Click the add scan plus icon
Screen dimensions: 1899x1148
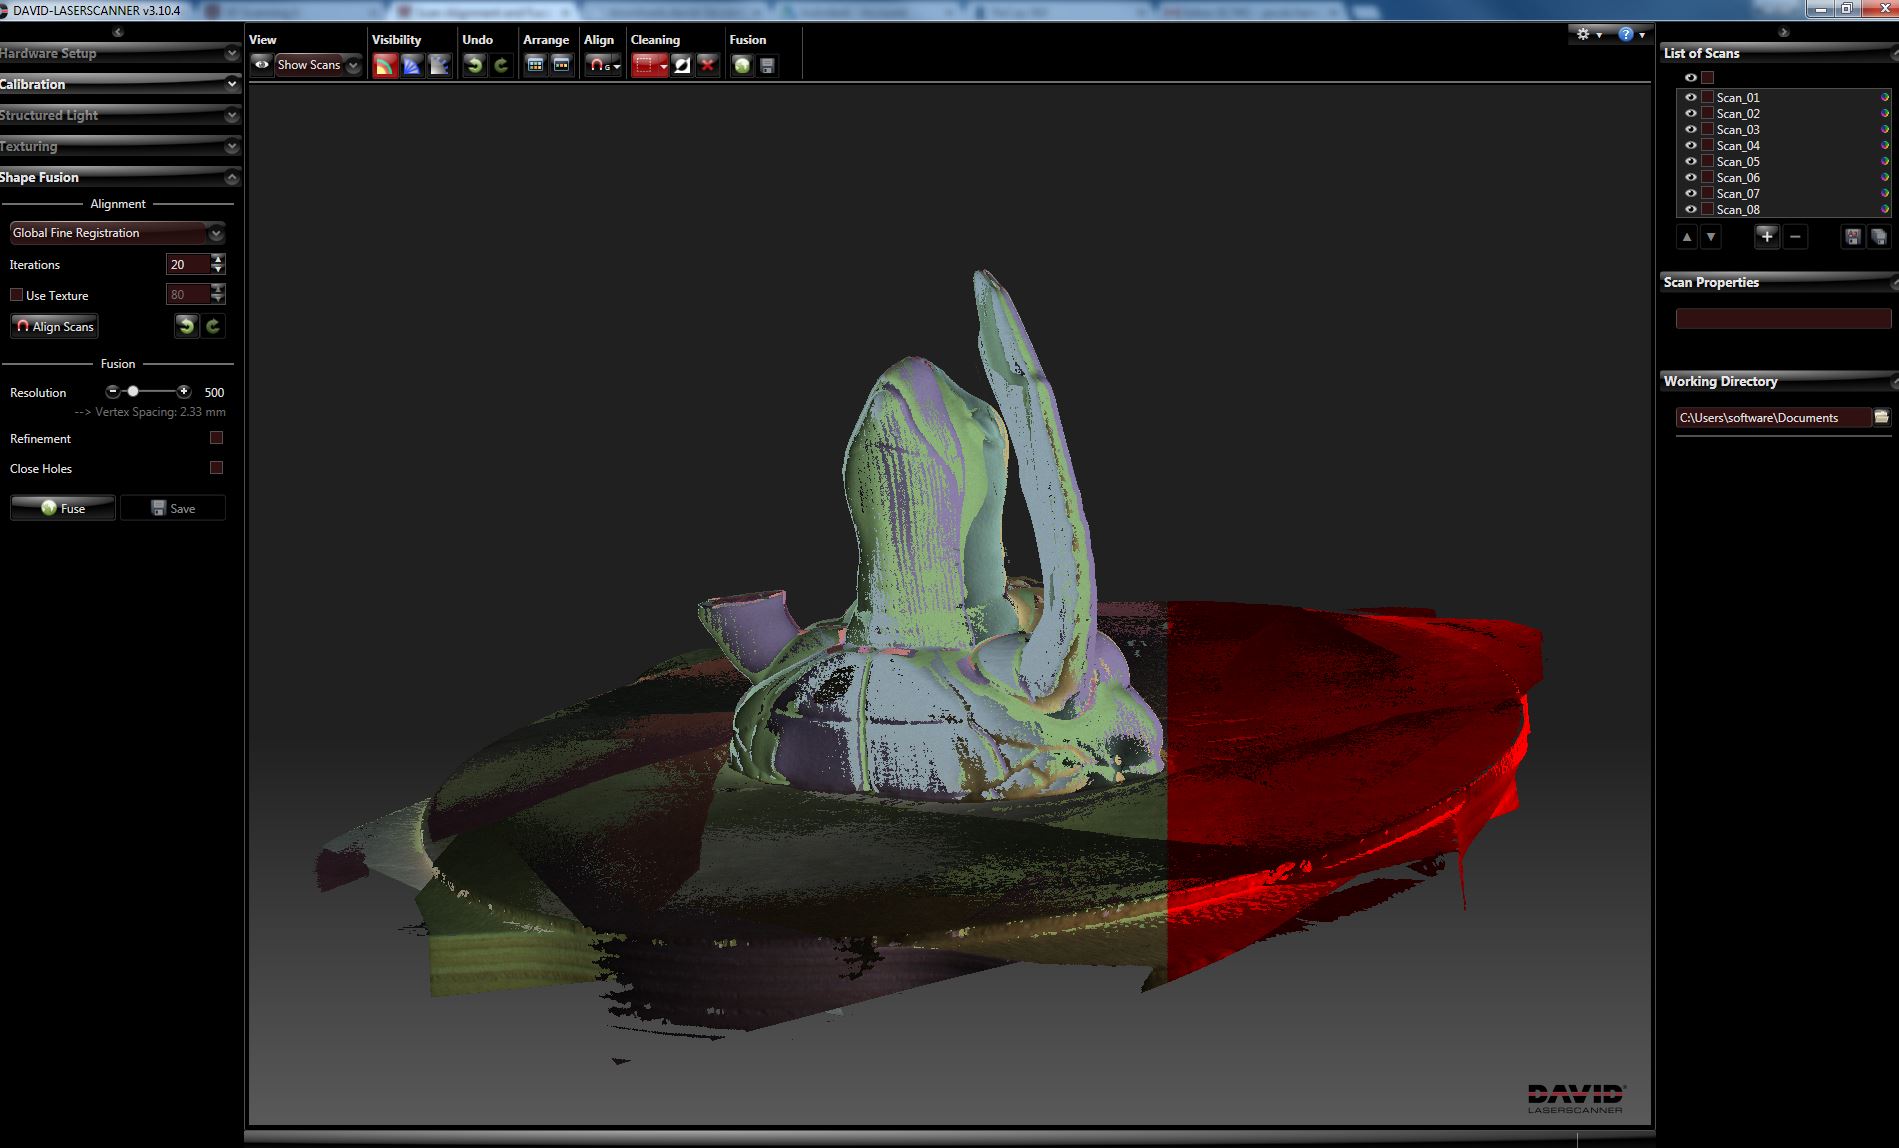(1766, 237)
